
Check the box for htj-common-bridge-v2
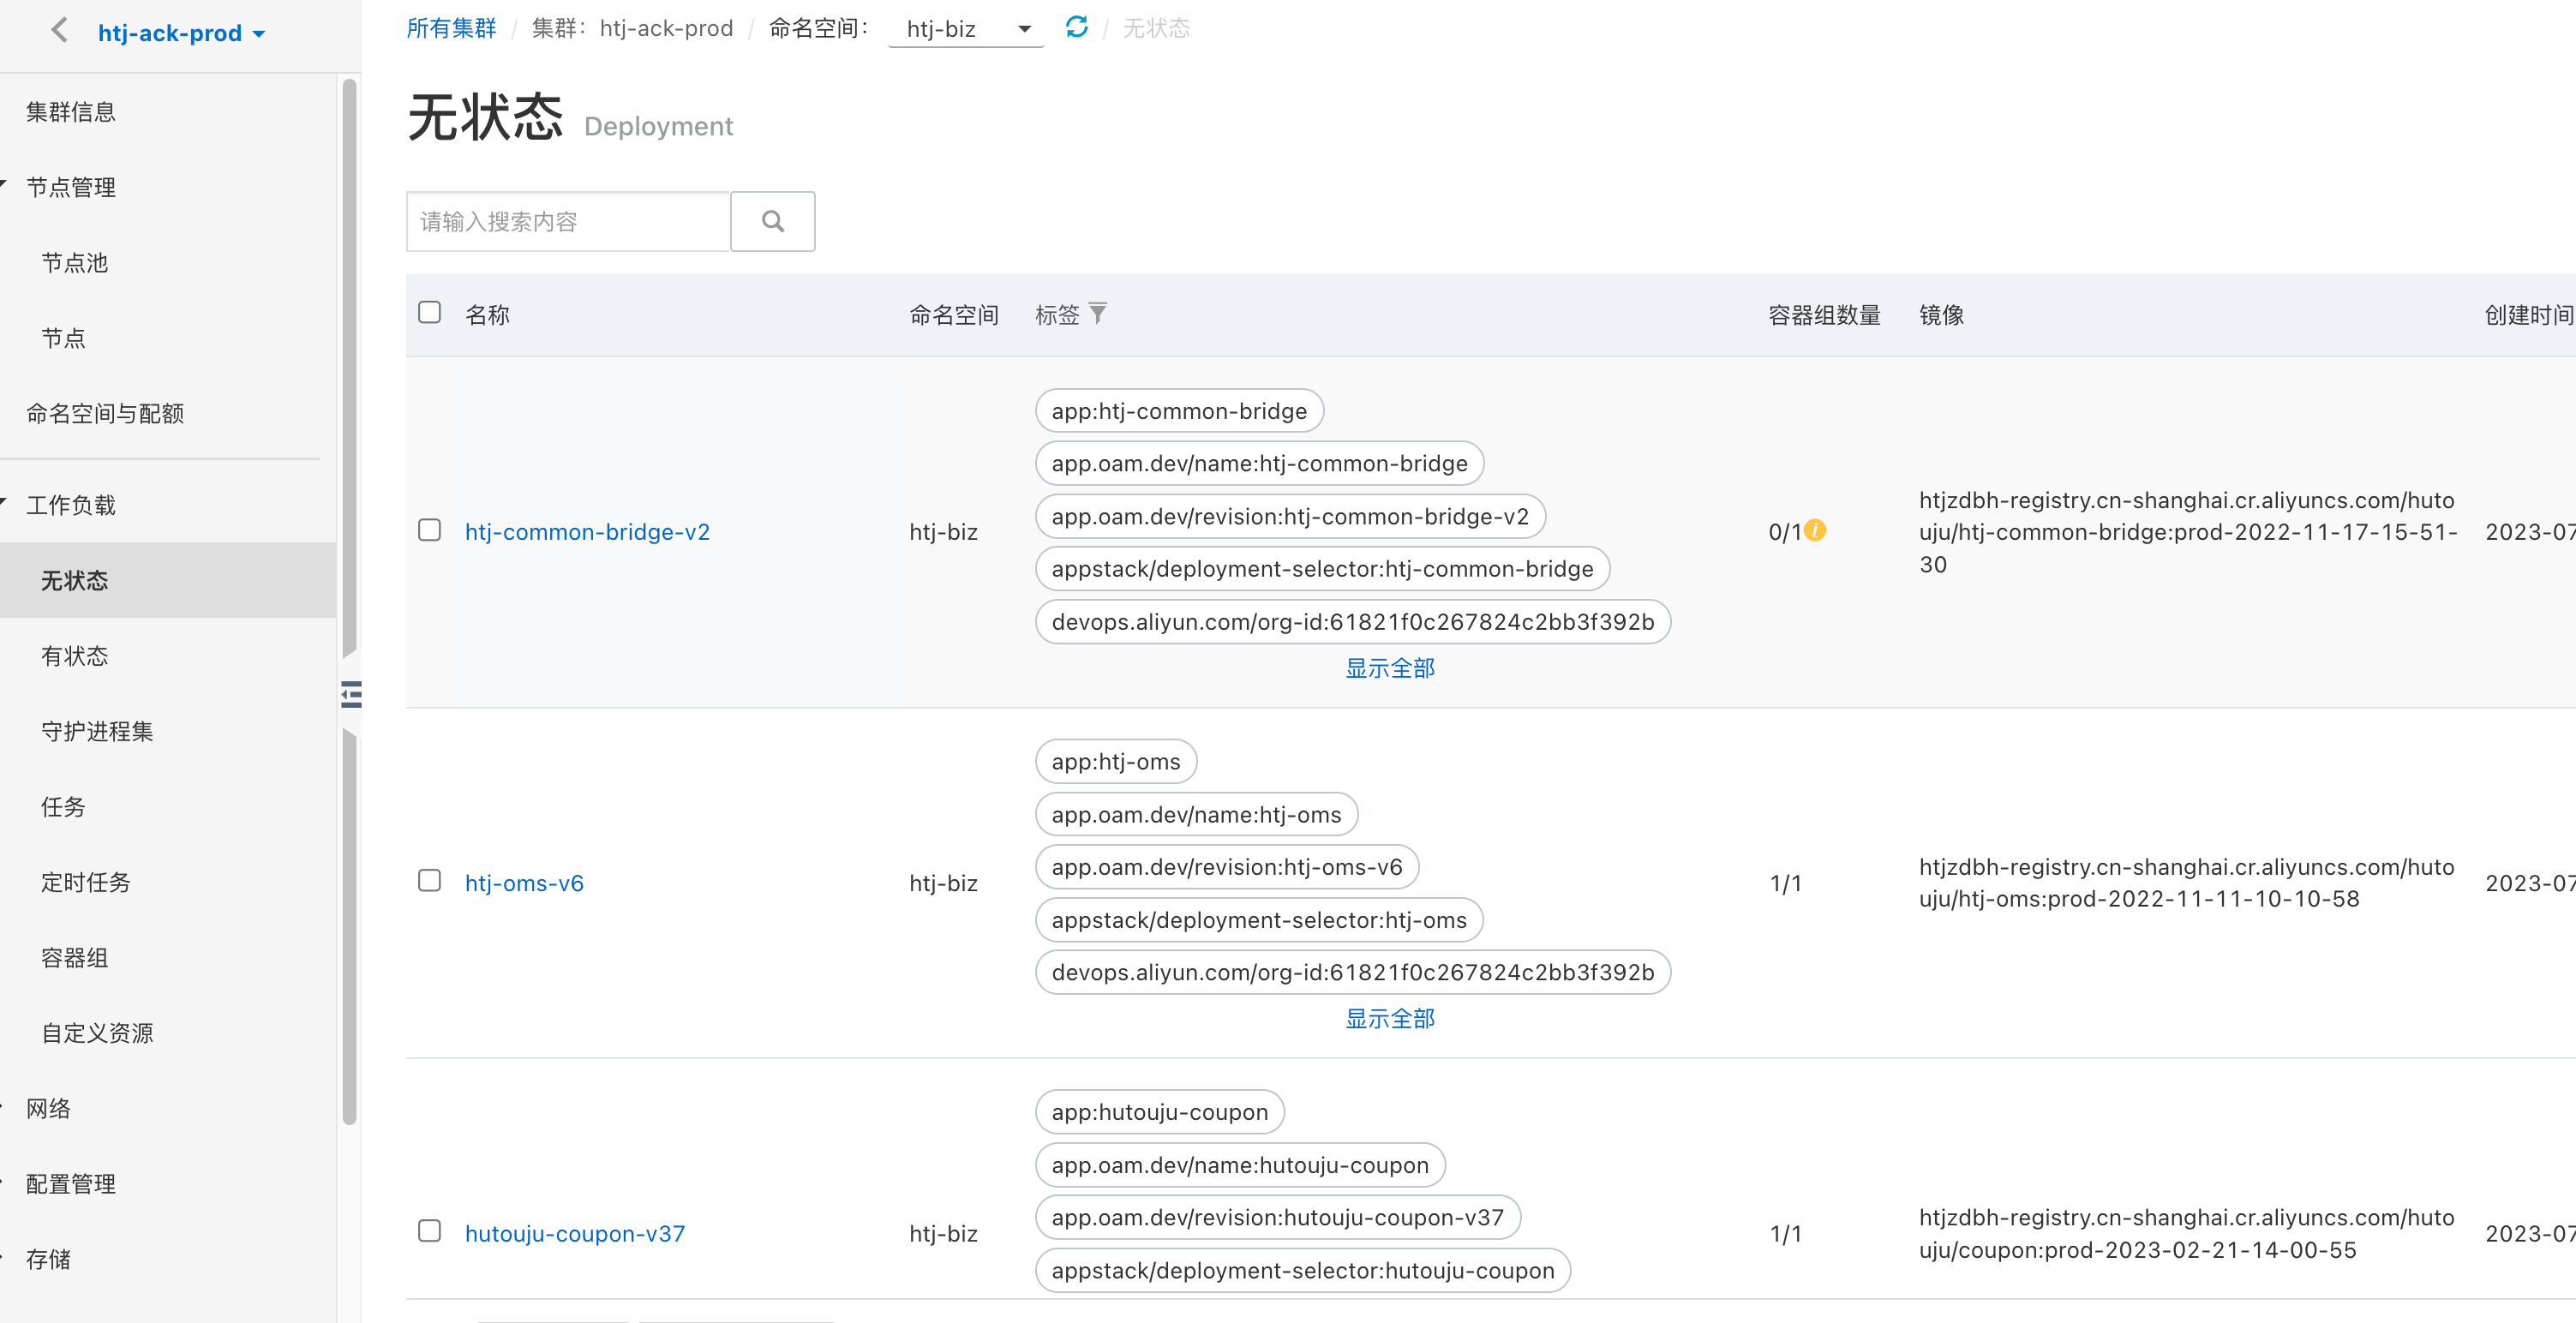tap(429, 530)
